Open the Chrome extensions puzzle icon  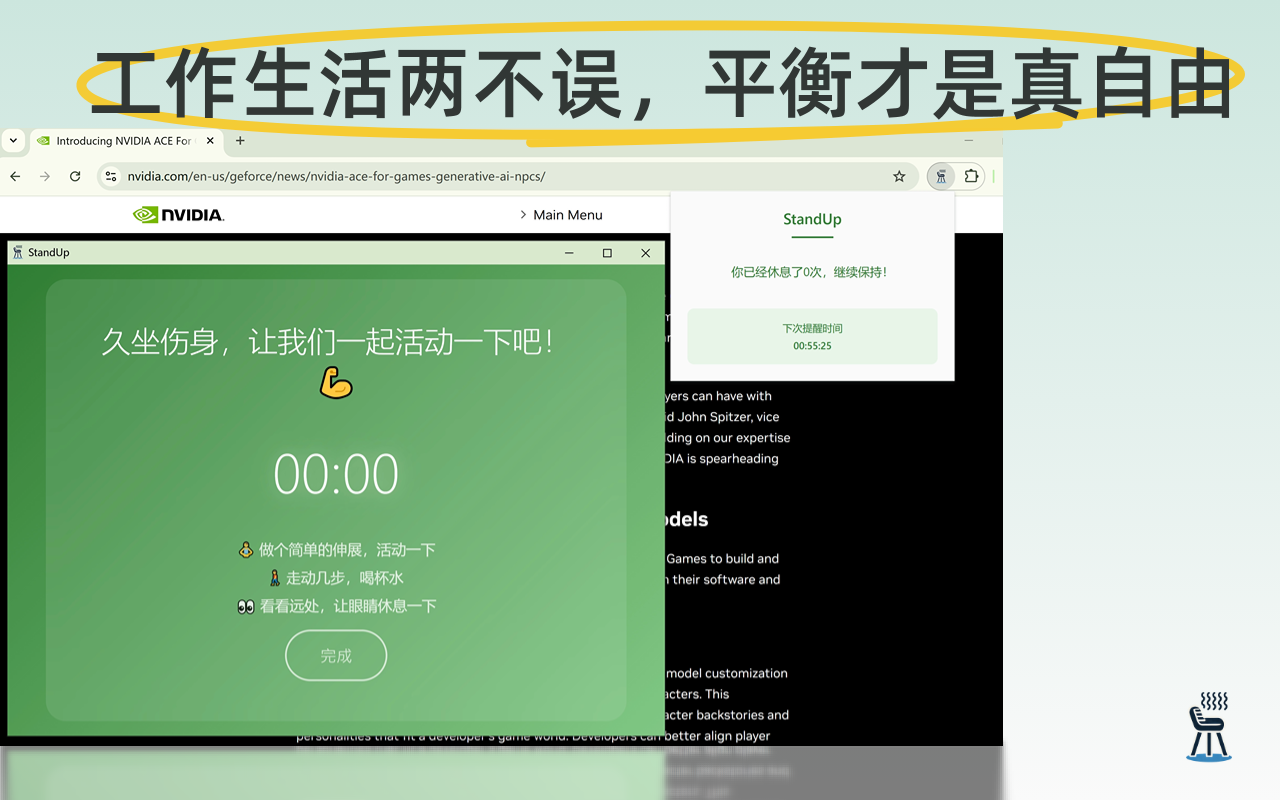971,176
